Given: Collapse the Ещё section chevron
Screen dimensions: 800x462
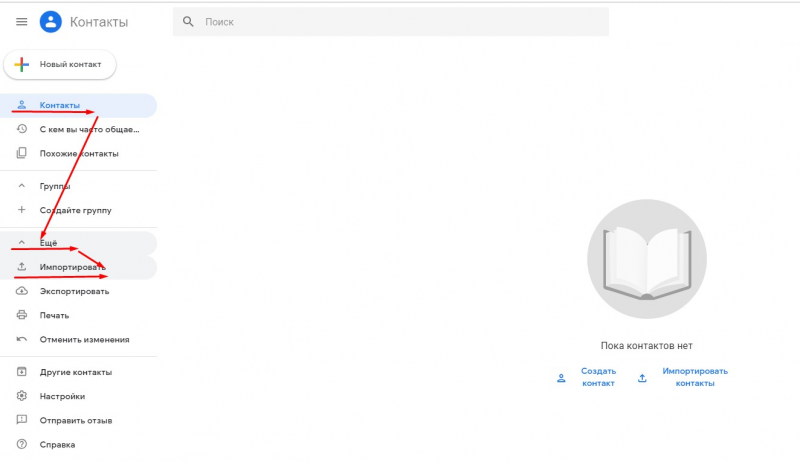Looking at the screenshot, I should [21, 243].
